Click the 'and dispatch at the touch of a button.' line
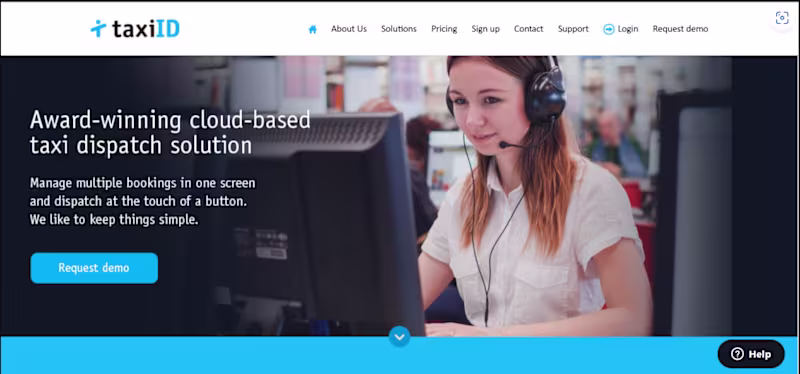 coord(138,202)
